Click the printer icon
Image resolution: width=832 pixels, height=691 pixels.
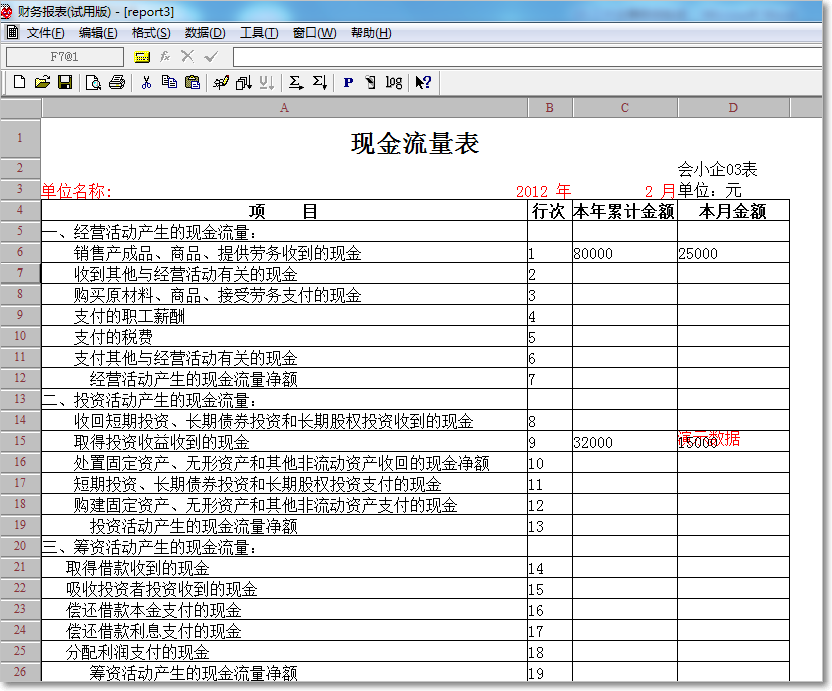click(x=116, y=82)
